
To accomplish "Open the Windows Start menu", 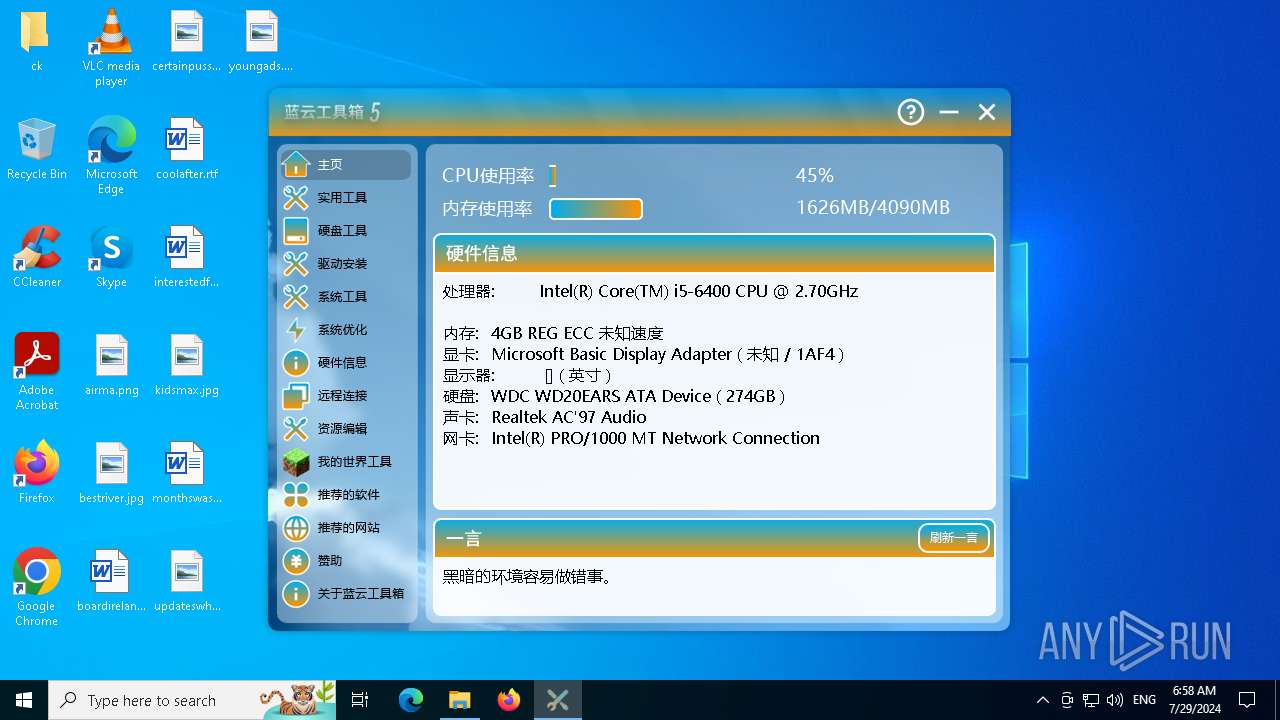I will (x=24, y=700).
